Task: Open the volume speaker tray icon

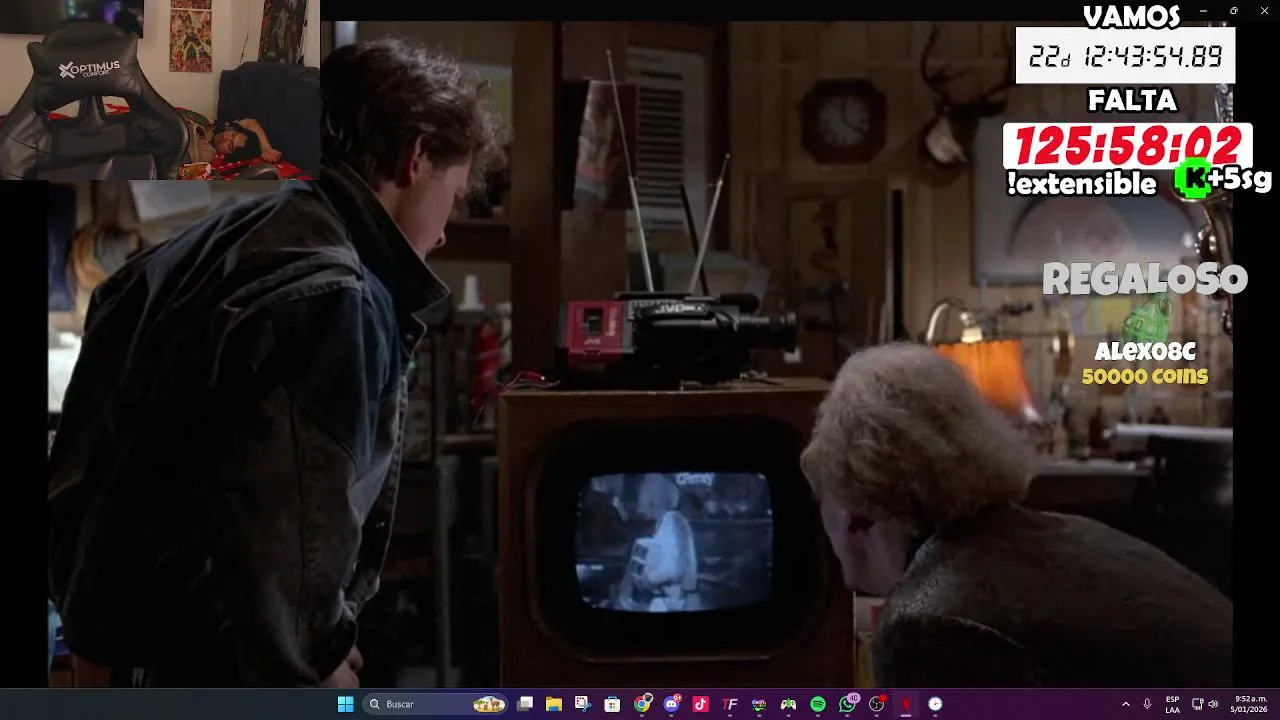Action: 1213,704
